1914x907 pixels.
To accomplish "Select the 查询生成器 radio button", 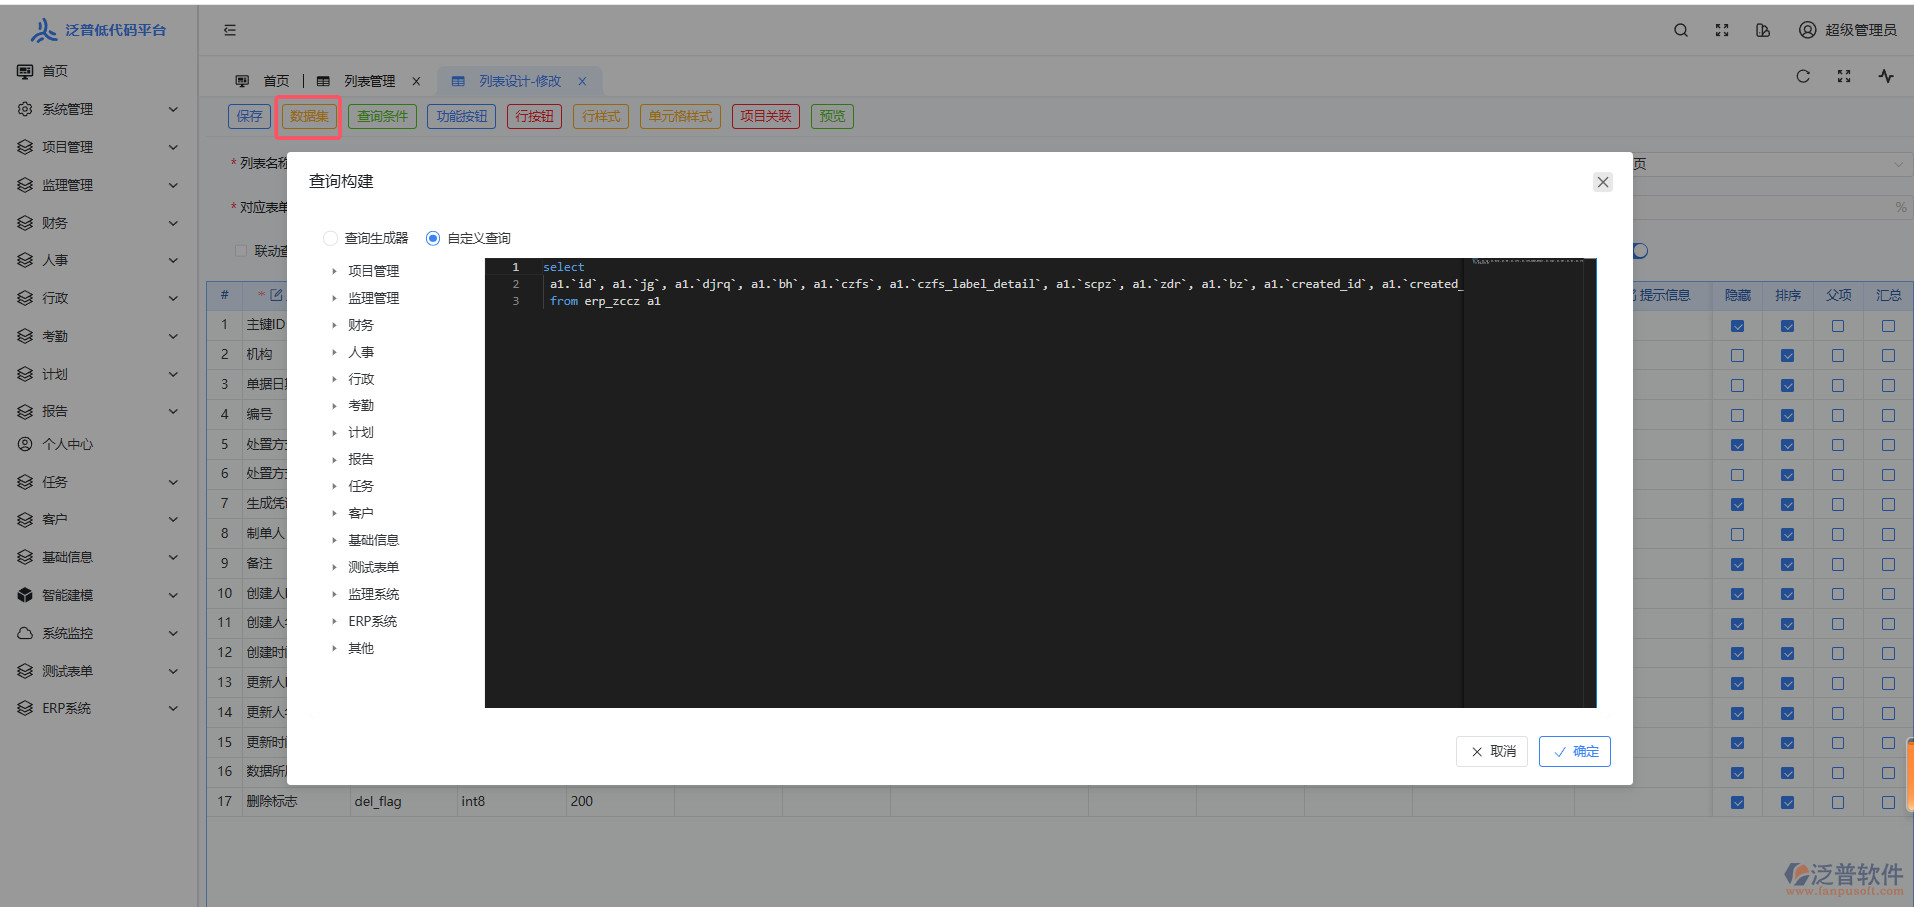I will tap(331, 238).
